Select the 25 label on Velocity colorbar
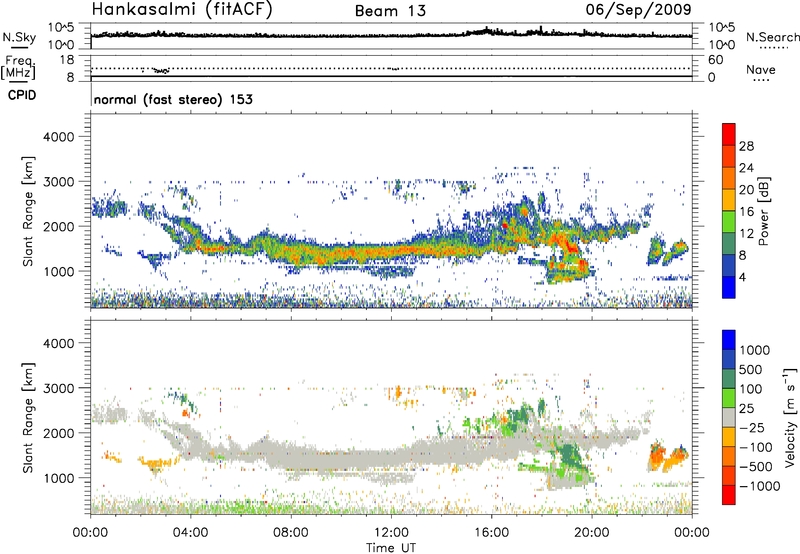The image size is (800, 554). [x=747, y=409]
